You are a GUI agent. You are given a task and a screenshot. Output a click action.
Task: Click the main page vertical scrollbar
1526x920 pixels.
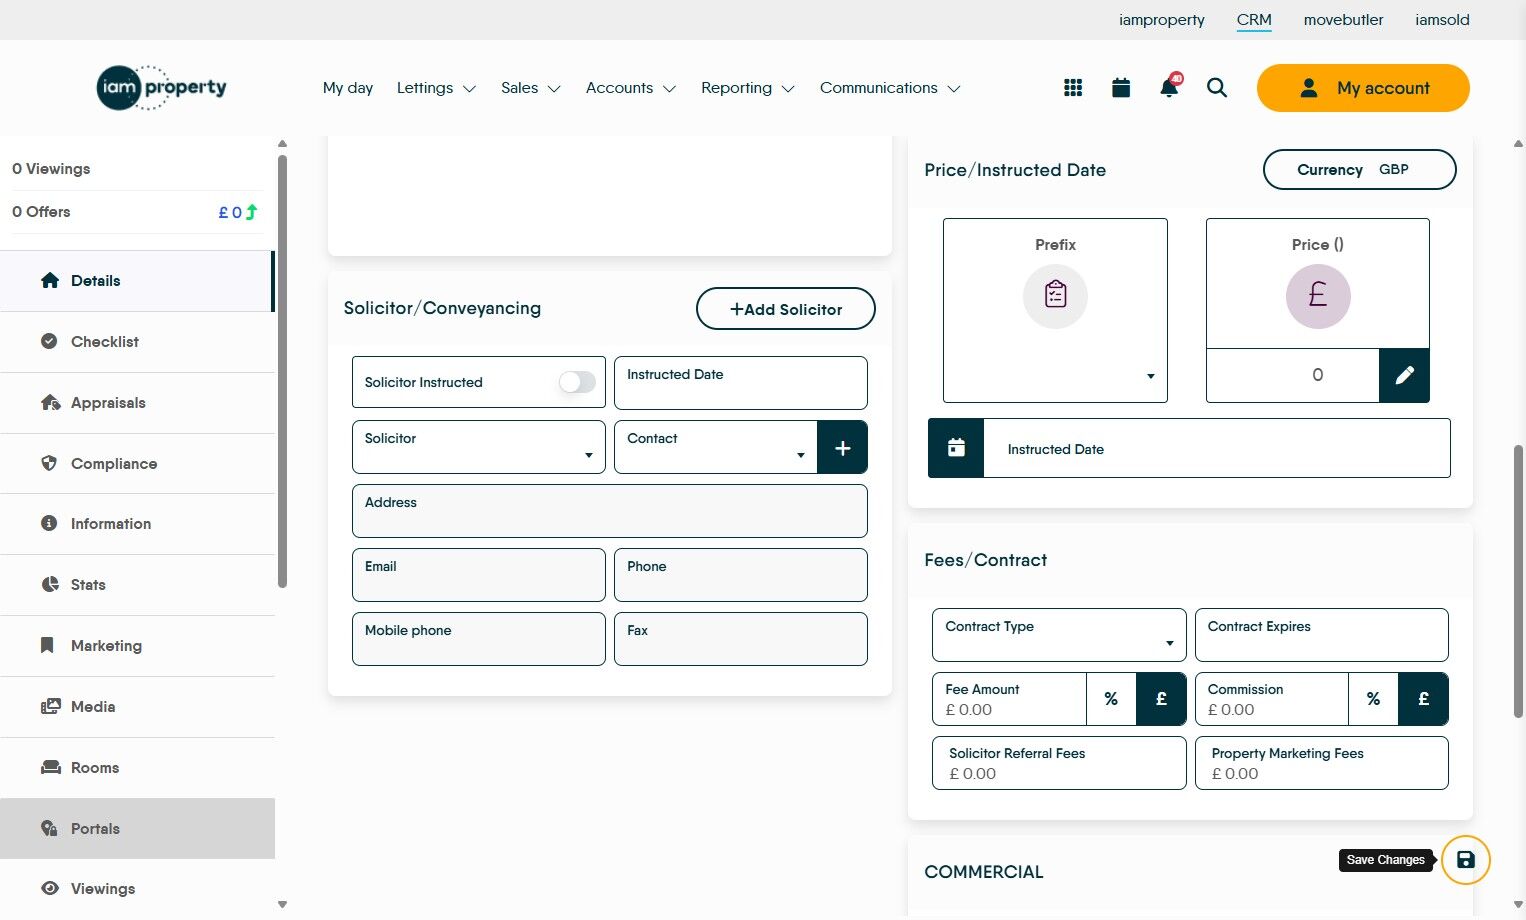(x=1518, y=581)
